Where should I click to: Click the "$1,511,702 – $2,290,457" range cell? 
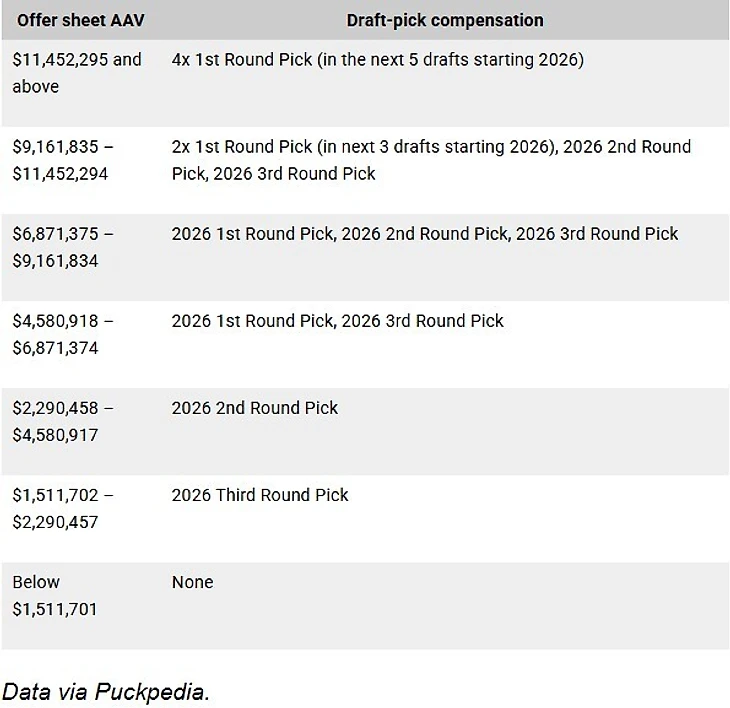click(63, 508)
